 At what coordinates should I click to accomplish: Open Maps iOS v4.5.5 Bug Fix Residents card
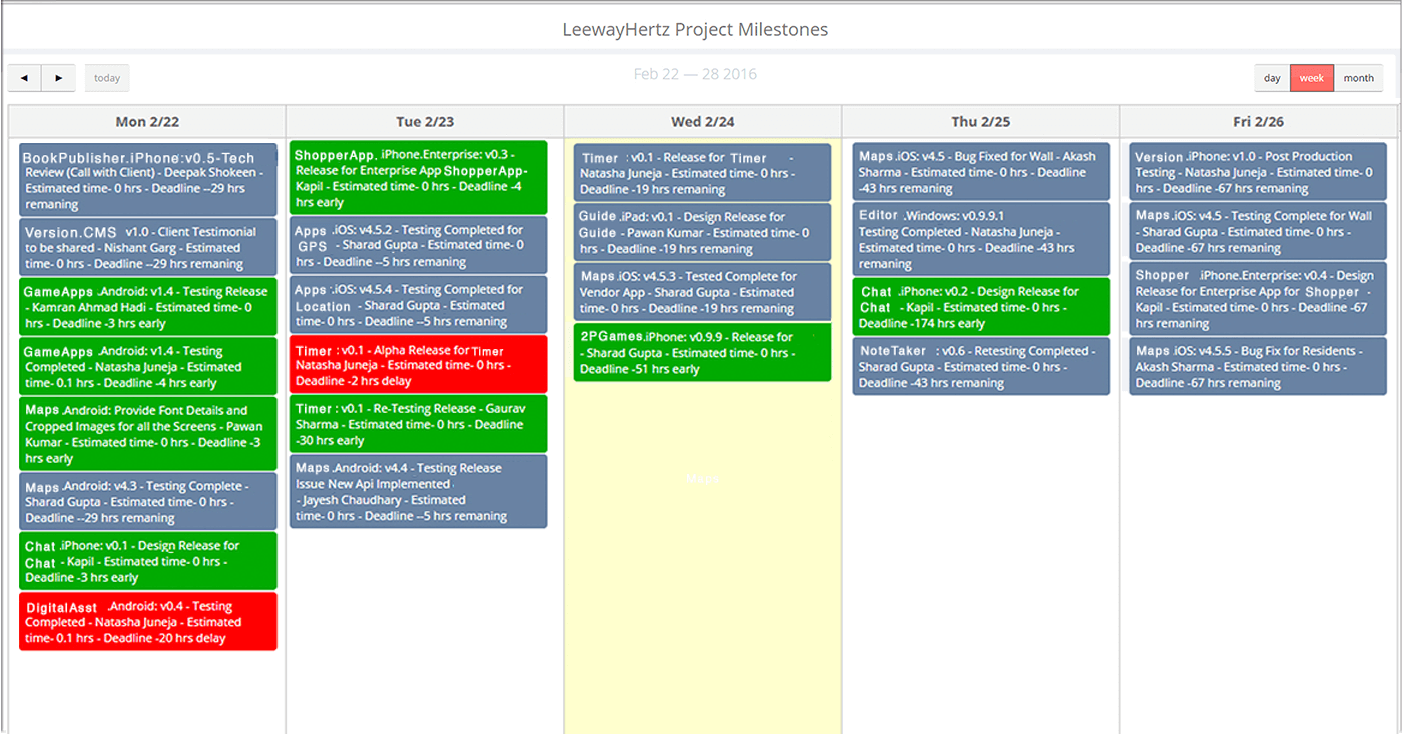[x=1258, y=366]
